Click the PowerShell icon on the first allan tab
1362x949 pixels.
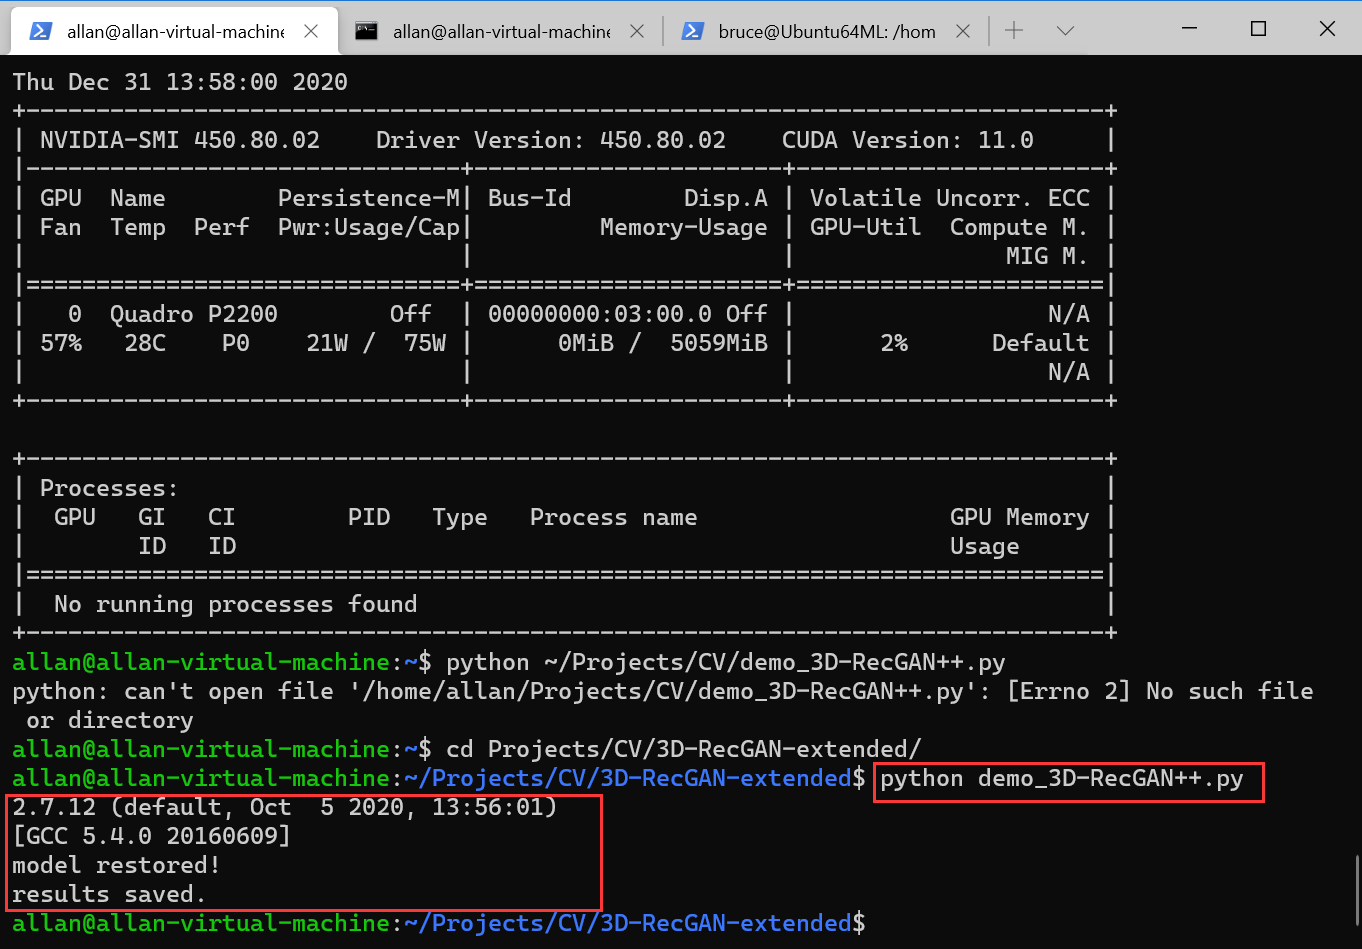coord(41,31)
